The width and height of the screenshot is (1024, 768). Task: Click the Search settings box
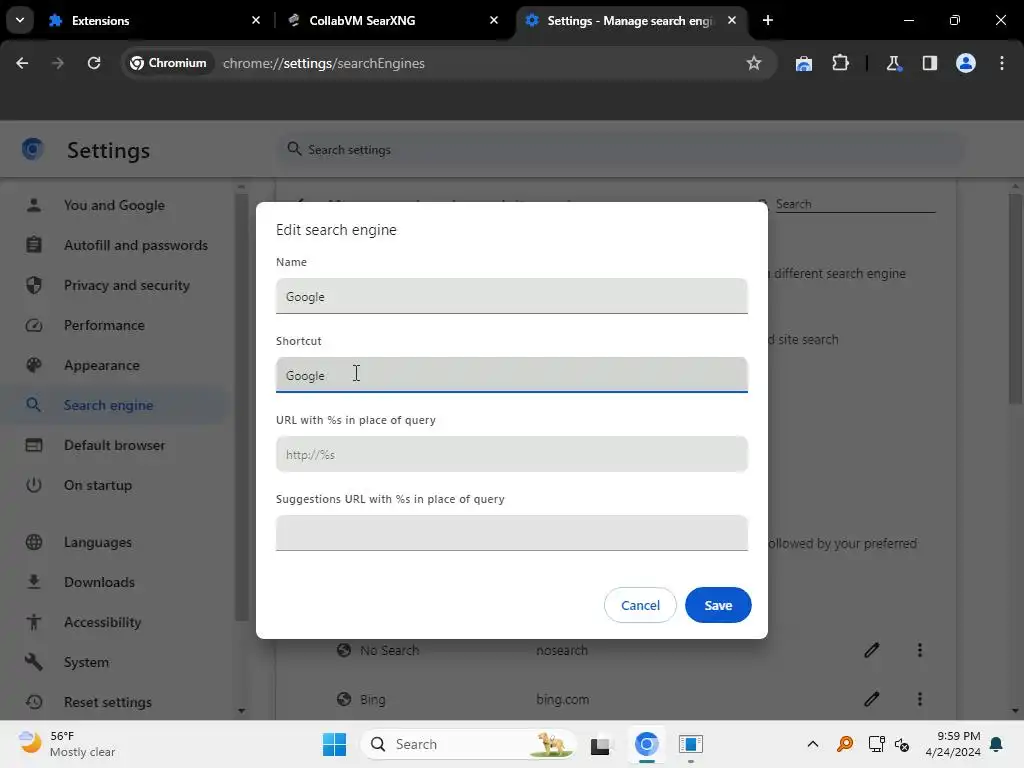[620, 150]
